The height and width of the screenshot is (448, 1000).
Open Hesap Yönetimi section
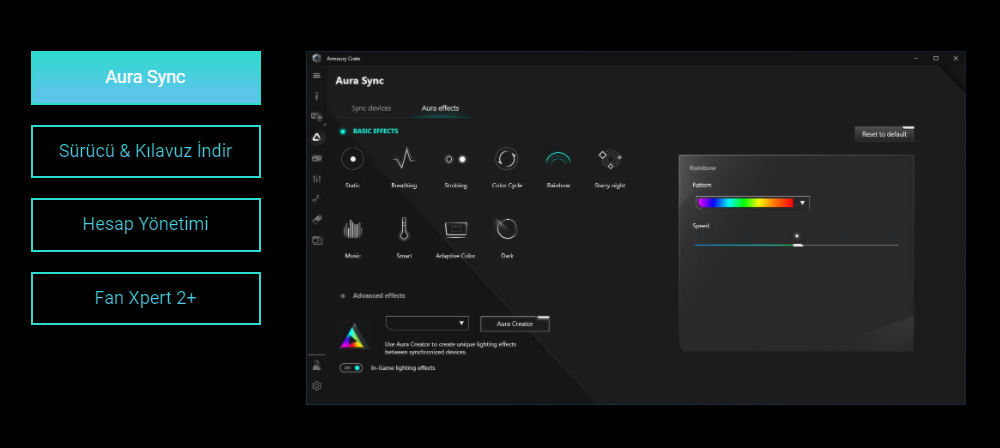[145, 225]
